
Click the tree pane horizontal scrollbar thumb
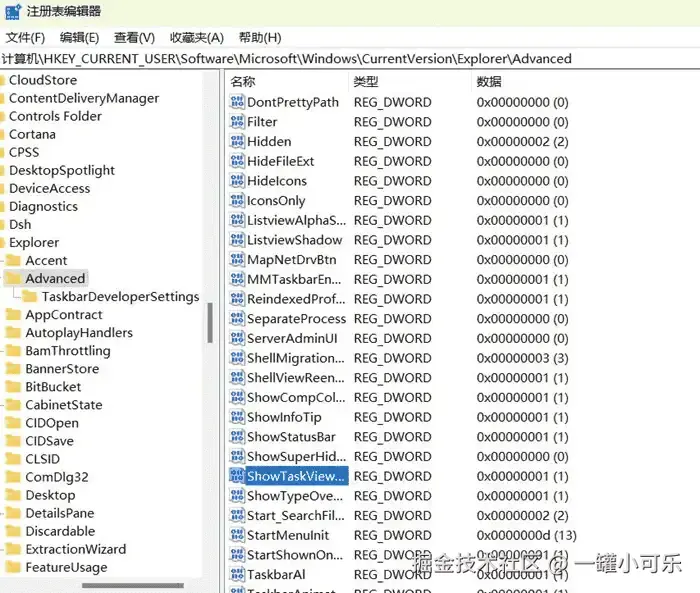click(133, 585)
